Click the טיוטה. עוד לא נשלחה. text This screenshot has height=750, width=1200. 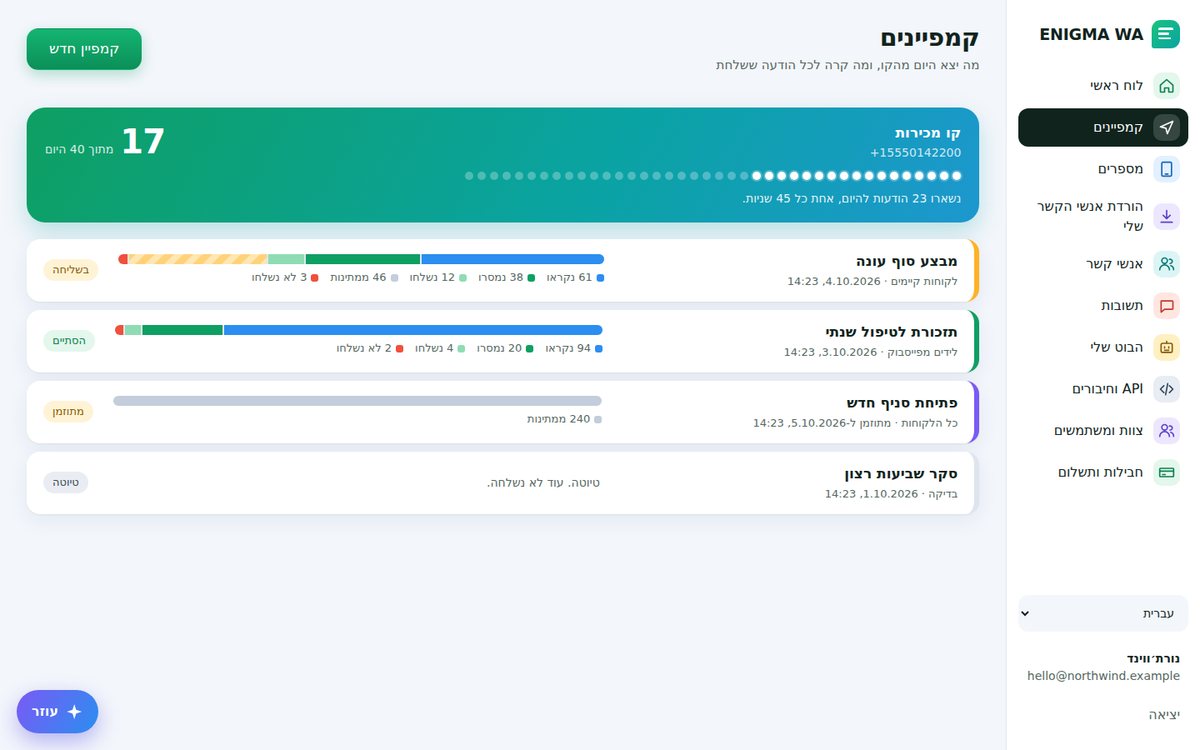(543, 483)
